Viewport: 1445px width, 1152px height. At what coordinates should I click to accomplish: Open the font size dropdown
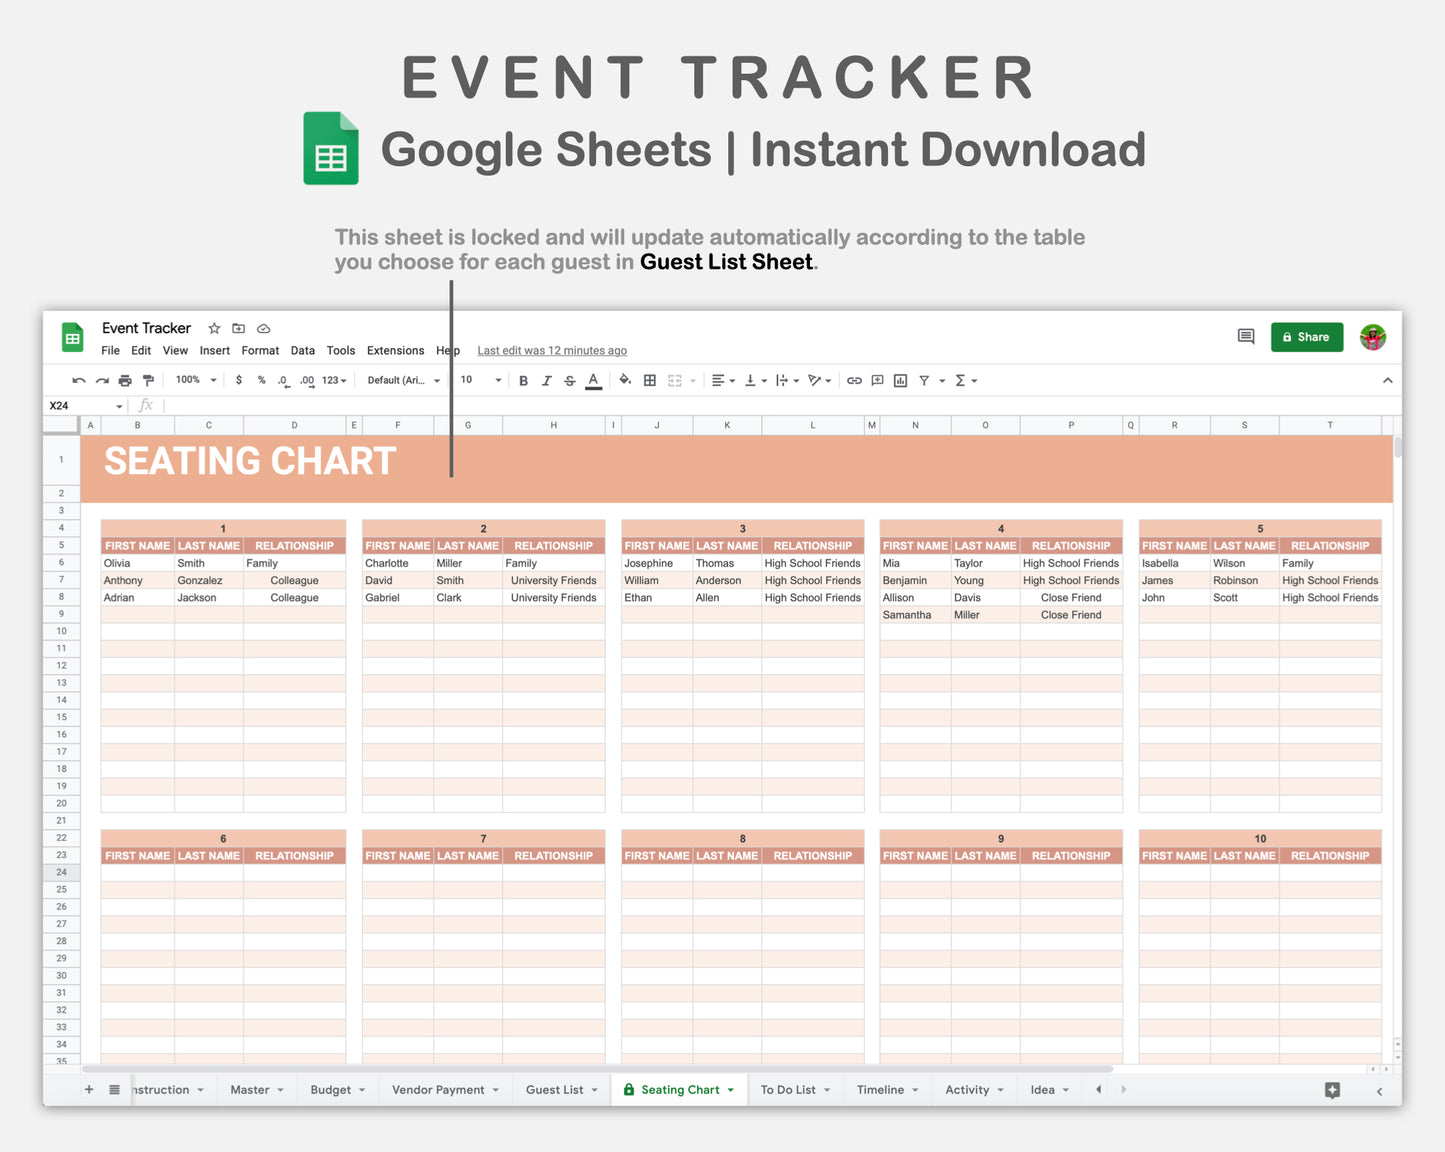[x=481, y=380]
